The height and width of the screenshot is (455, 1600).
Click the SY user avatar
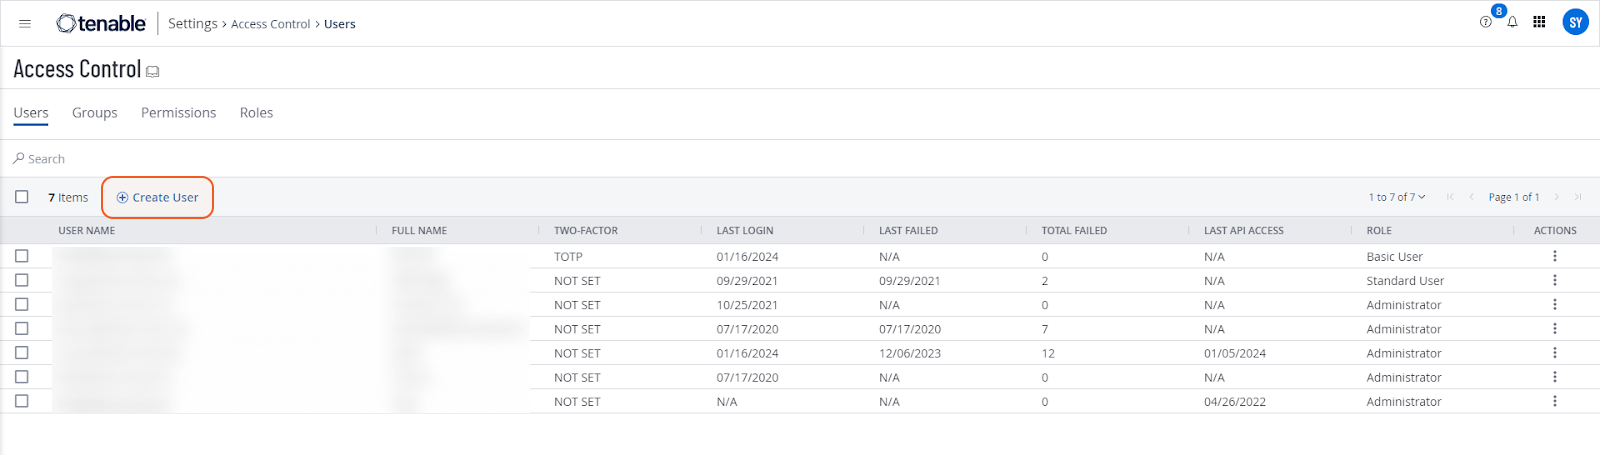(x=1575, y=22)
